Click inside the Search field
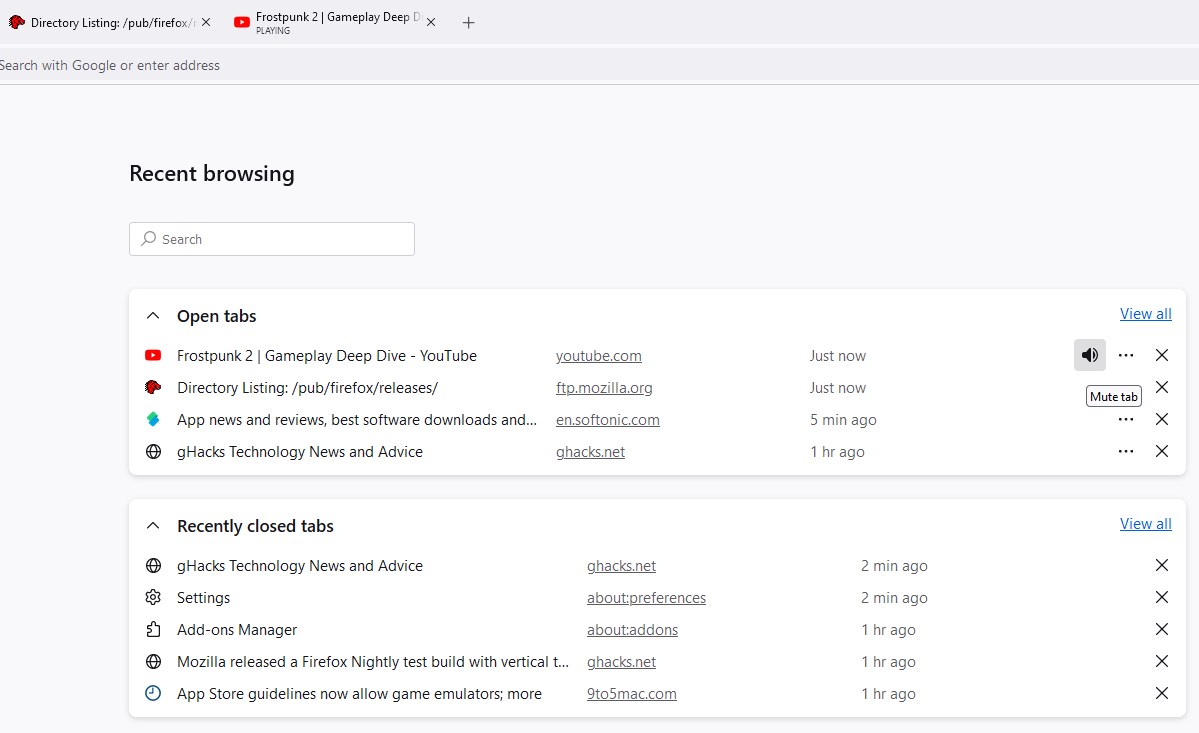1199x733 pixels. tap(270, 239)
